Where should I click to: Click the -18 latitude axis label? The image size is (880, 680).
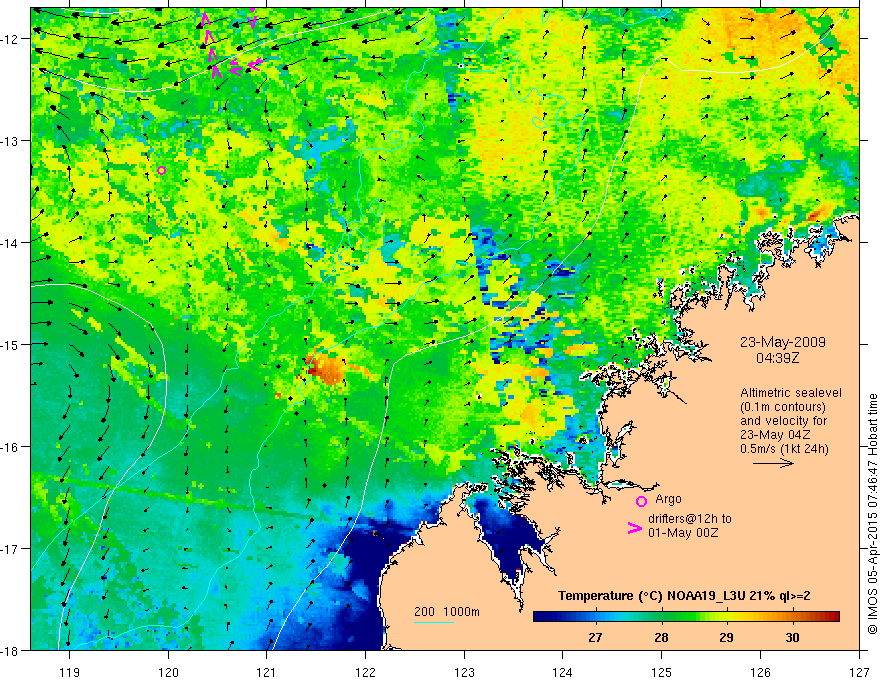click(x=11, y=651)
